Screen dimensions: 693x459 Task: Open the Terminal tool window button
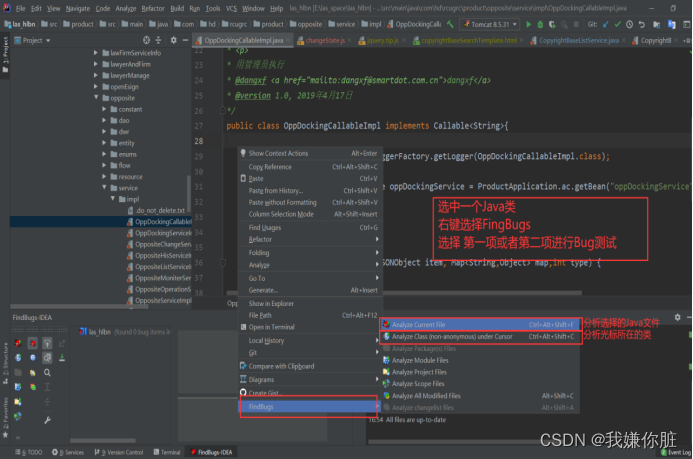[x=167, y=452]
